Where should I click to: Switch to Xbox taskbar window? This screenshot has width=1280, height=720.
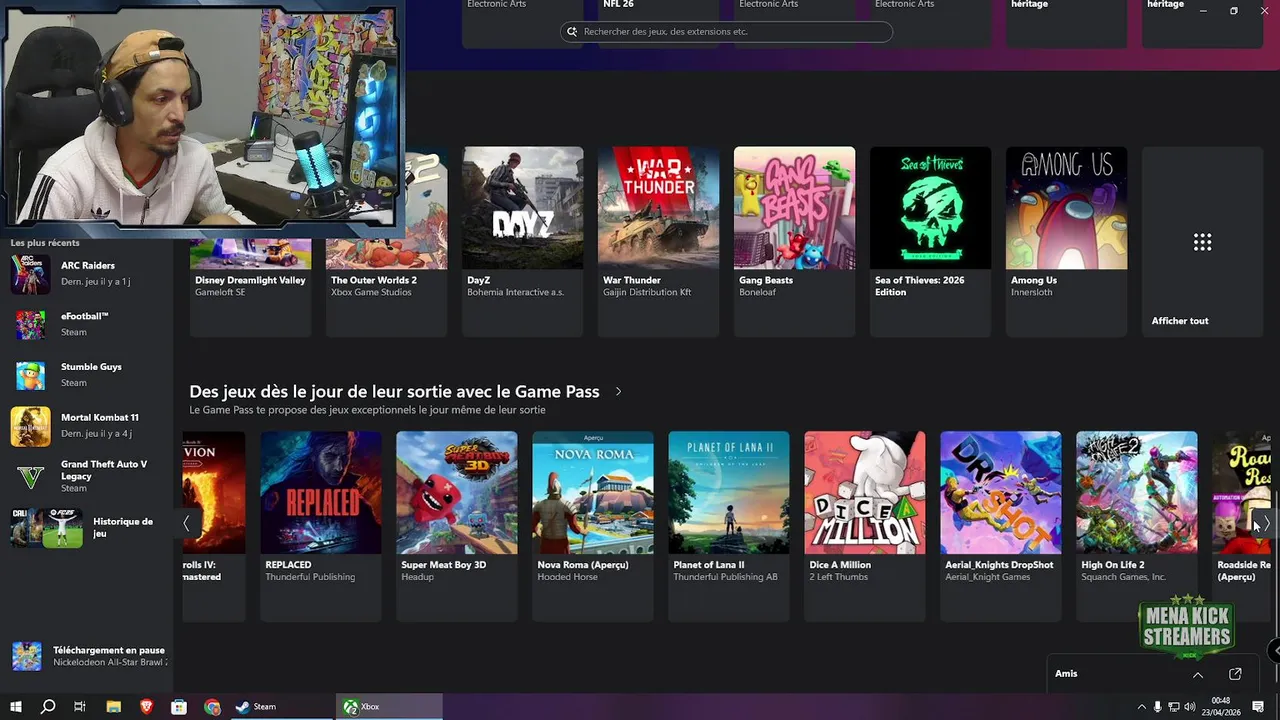pos(390,707)
